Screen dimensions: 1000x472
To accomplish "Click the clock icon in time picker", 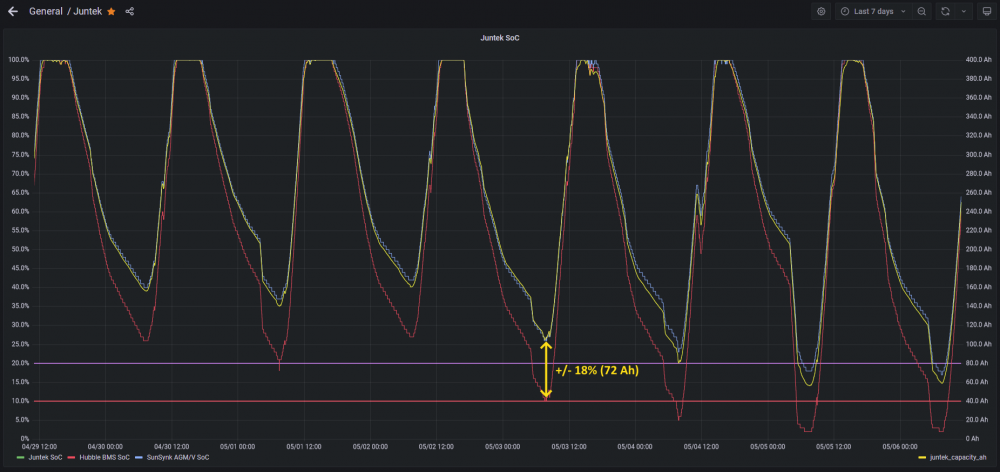I will (845, 11).
